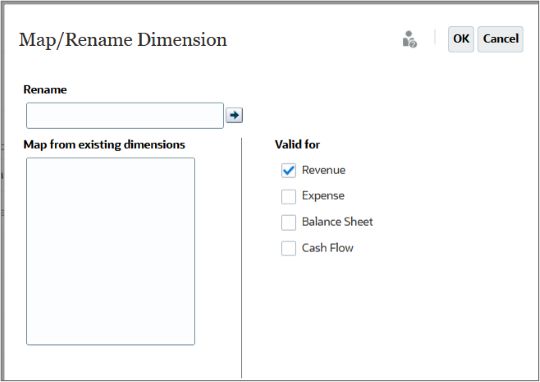The image size is (540, 382).
Task: Click the Map from existing dimensions list box
Action: pos(110,251)
